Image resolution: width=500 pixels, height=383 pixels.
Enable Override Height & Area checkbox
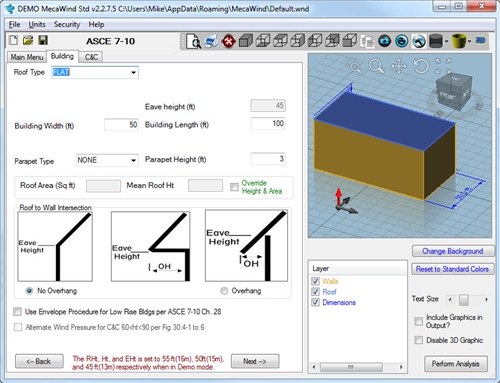[x=234, y=187]
